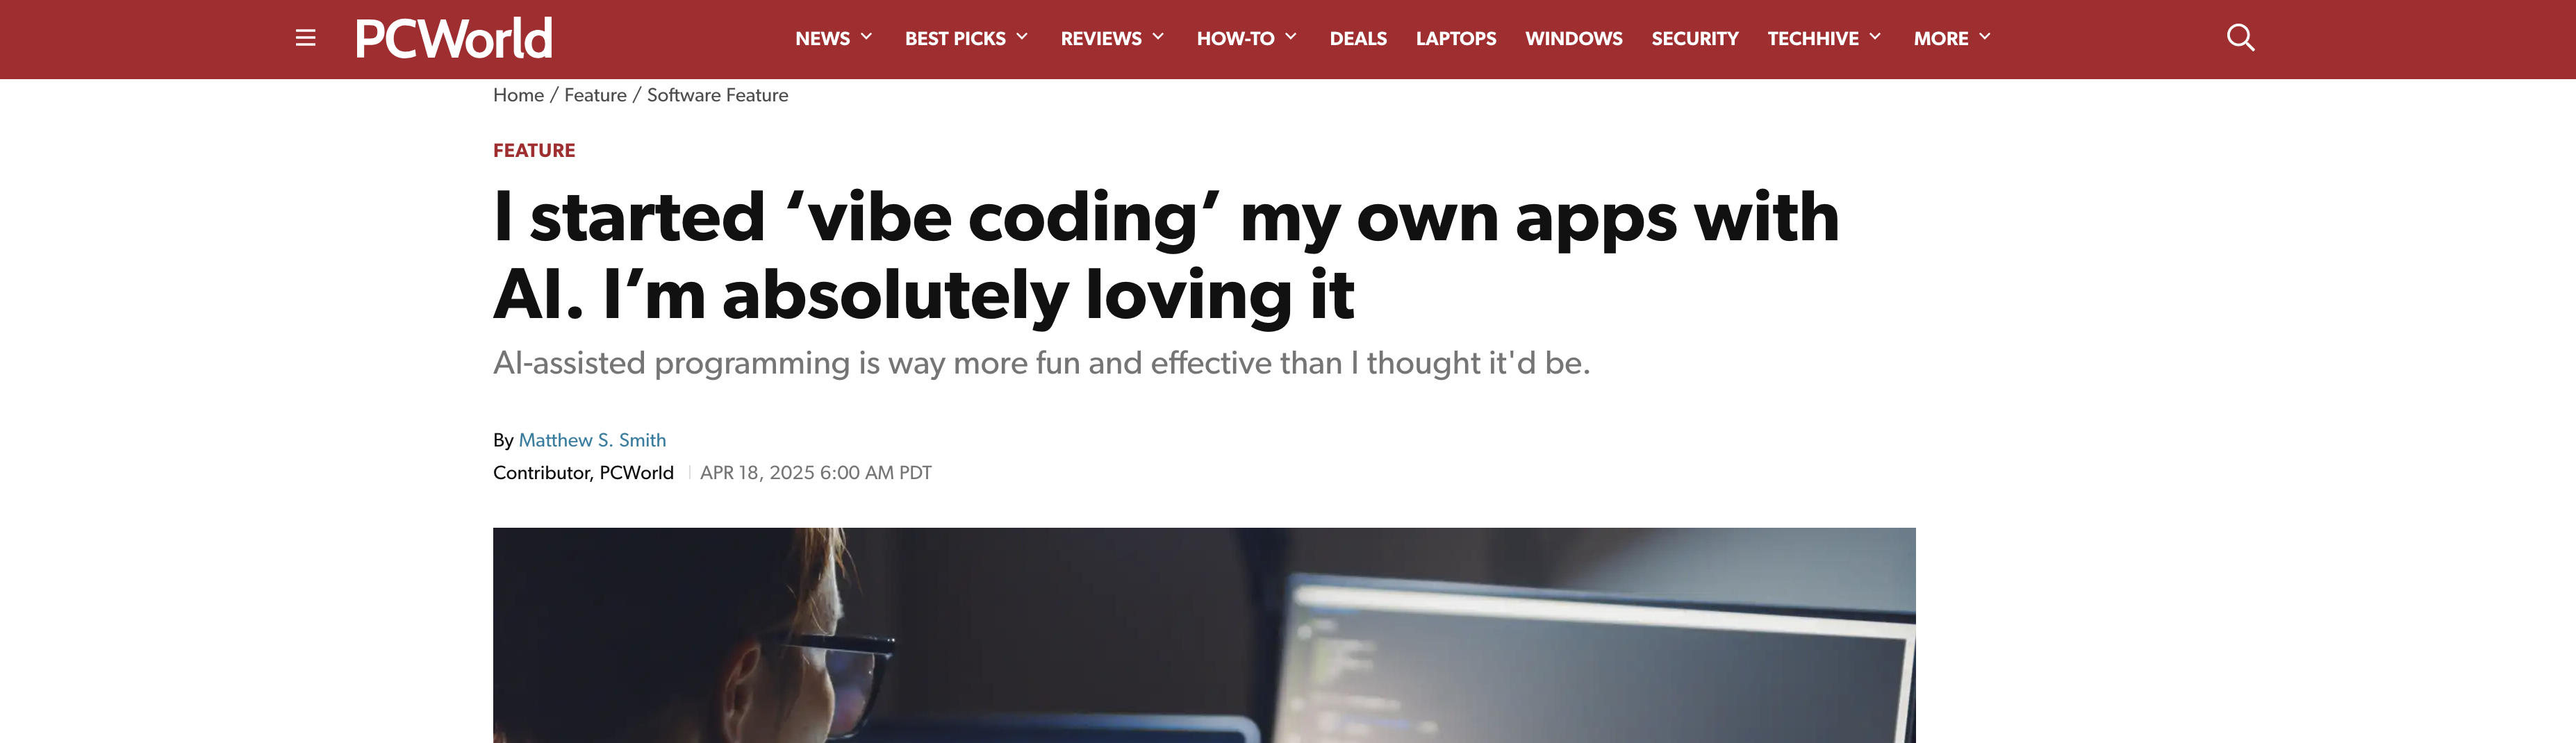Open Matthew S. Smith's author page
The height and width of the screenshot is (743, 2576).
(x=592, y=439)
